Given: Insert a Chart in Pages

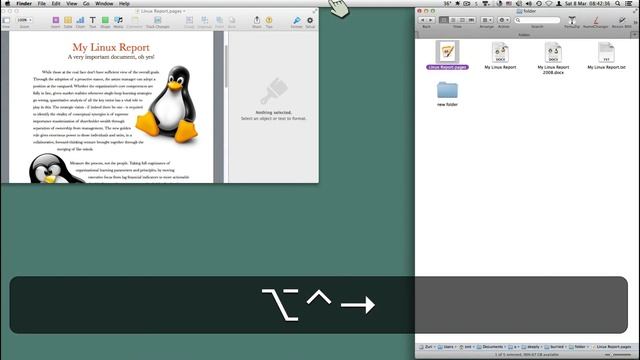Looking at the screenshot, I should [x=80, y=22].
